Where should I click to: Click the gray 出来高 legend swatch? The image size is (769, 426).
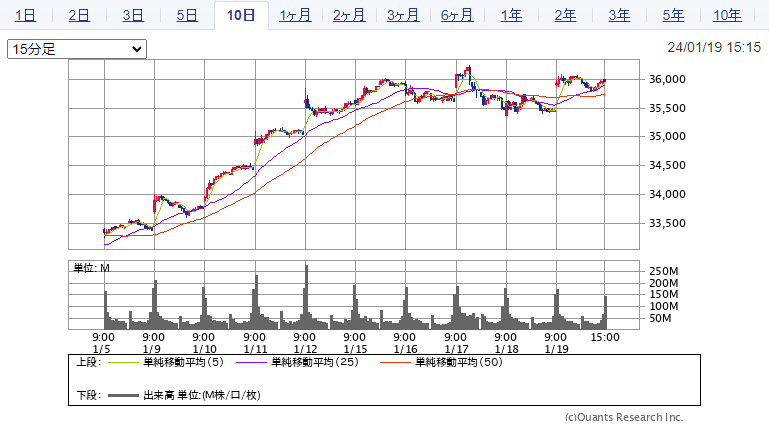pos(124,396)
